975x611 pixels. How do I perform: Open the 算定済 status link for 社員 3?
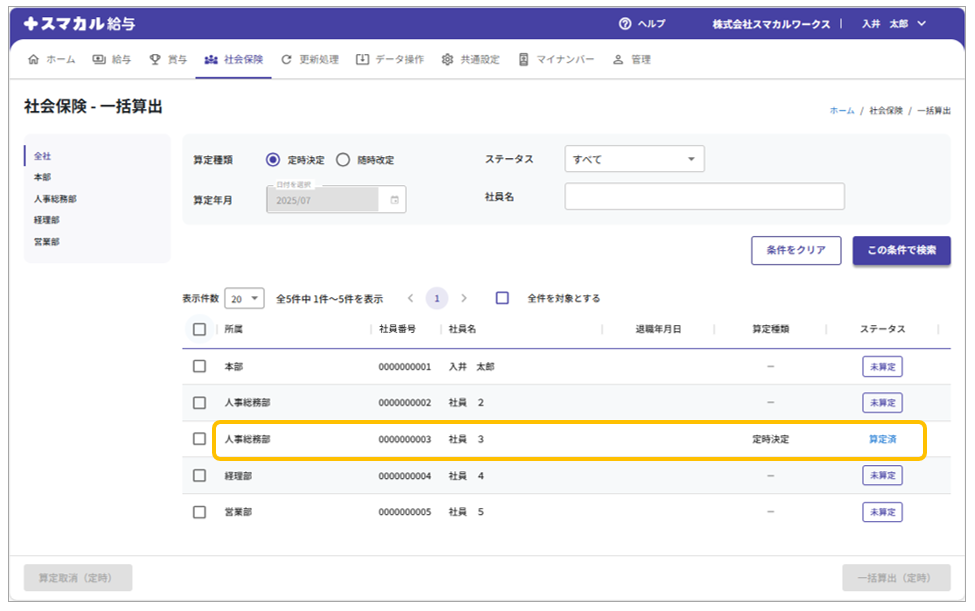pyautogui.click(x=882, y=439)
